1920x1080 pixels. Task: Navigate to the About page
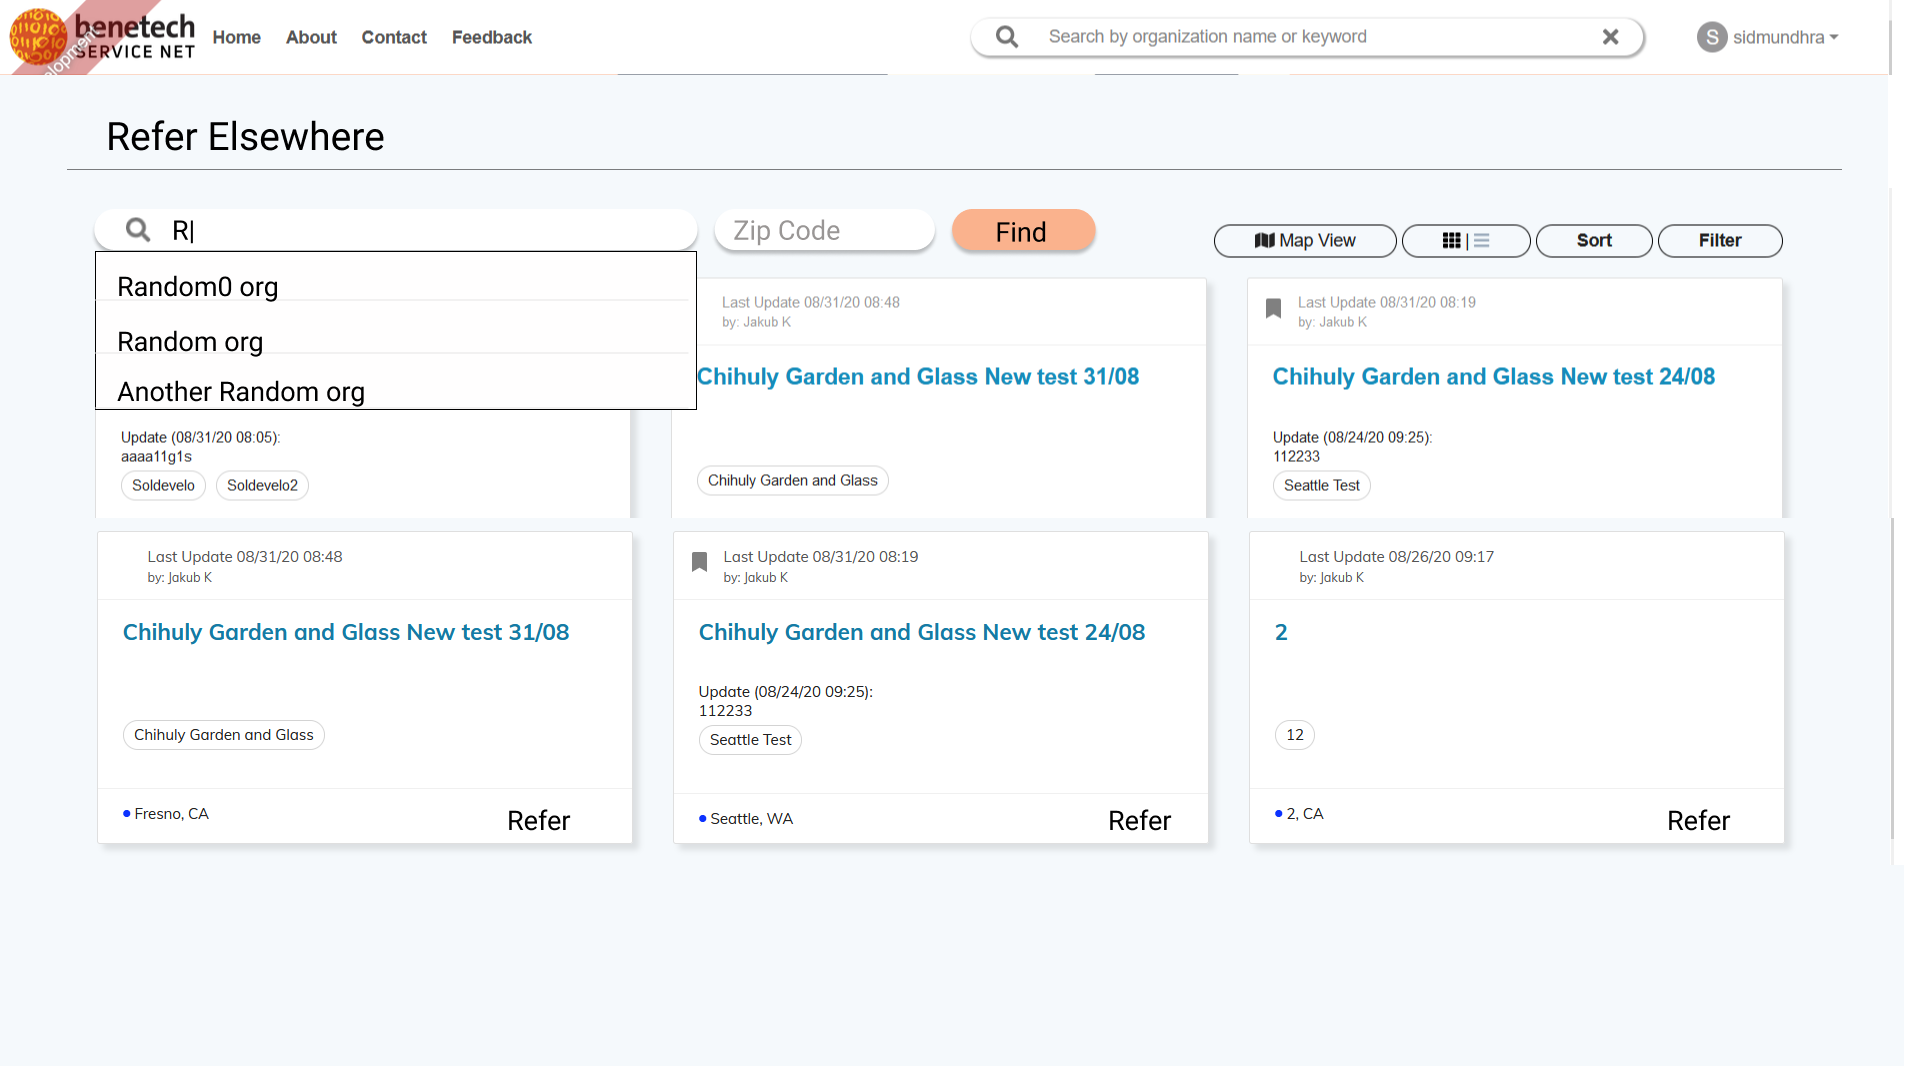pyautogui.click(x=310, y=37)
